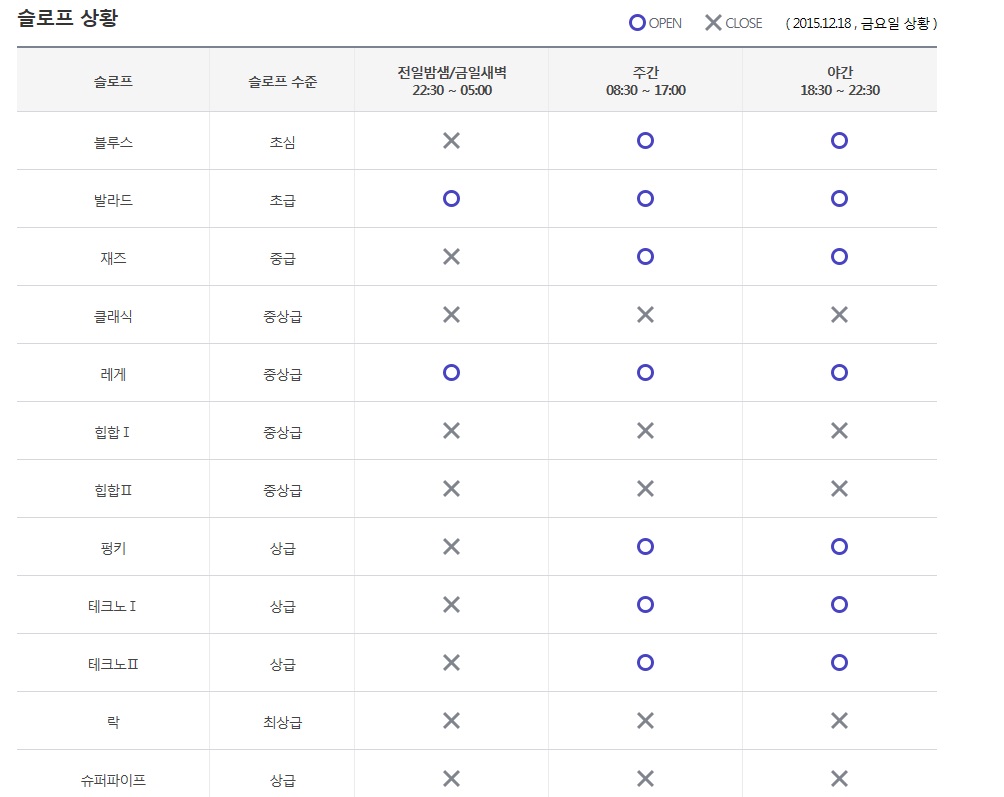Click 발라드 overnight open circle icon
This screenshot has height=797, width=1004.
[451, 199]
